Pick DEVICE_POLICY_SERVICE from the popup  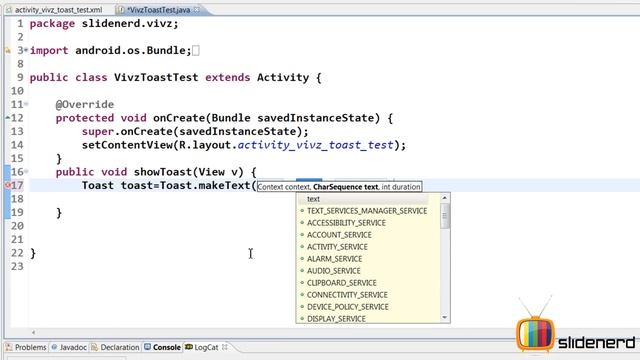(x=348, y=307)
